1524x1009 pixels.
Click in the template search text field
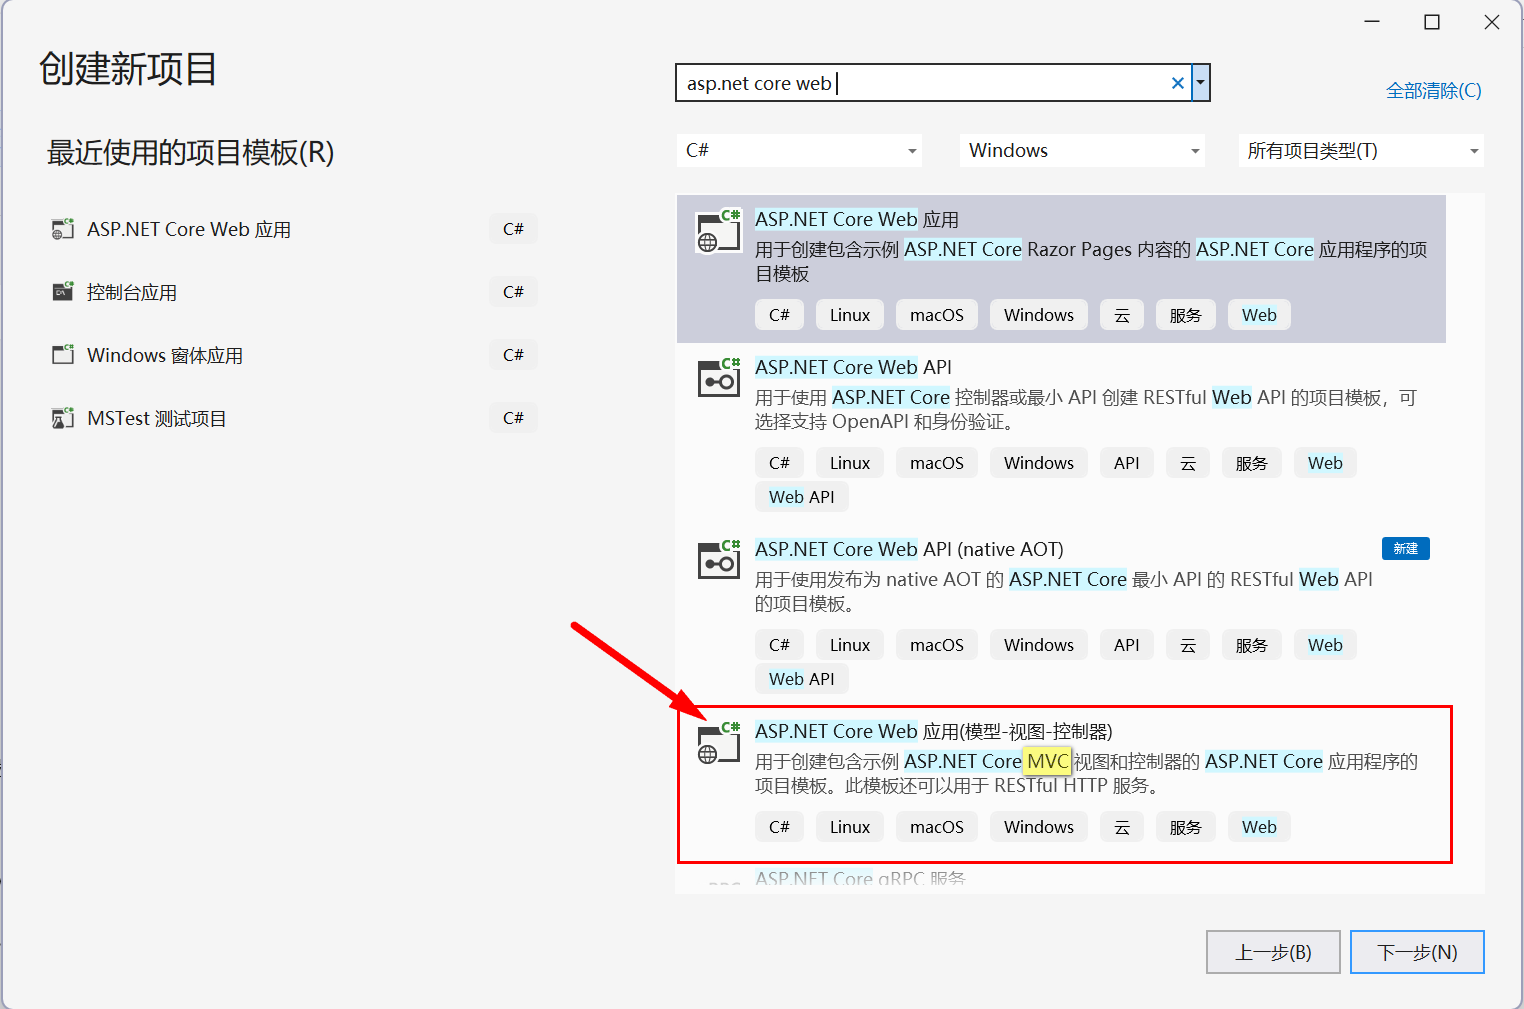coord(921,83)
